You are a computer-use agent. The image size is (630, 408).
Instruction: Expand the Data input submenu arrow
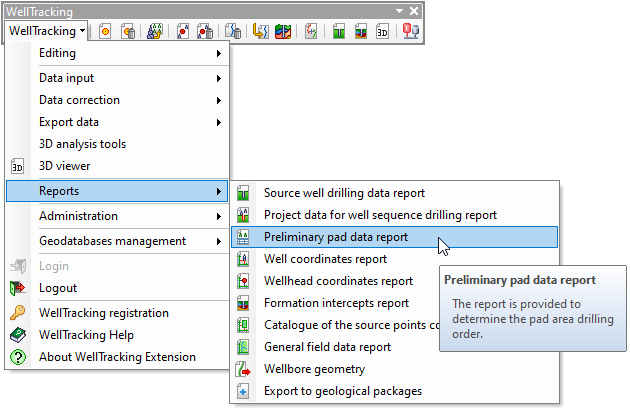pos(219,78)
